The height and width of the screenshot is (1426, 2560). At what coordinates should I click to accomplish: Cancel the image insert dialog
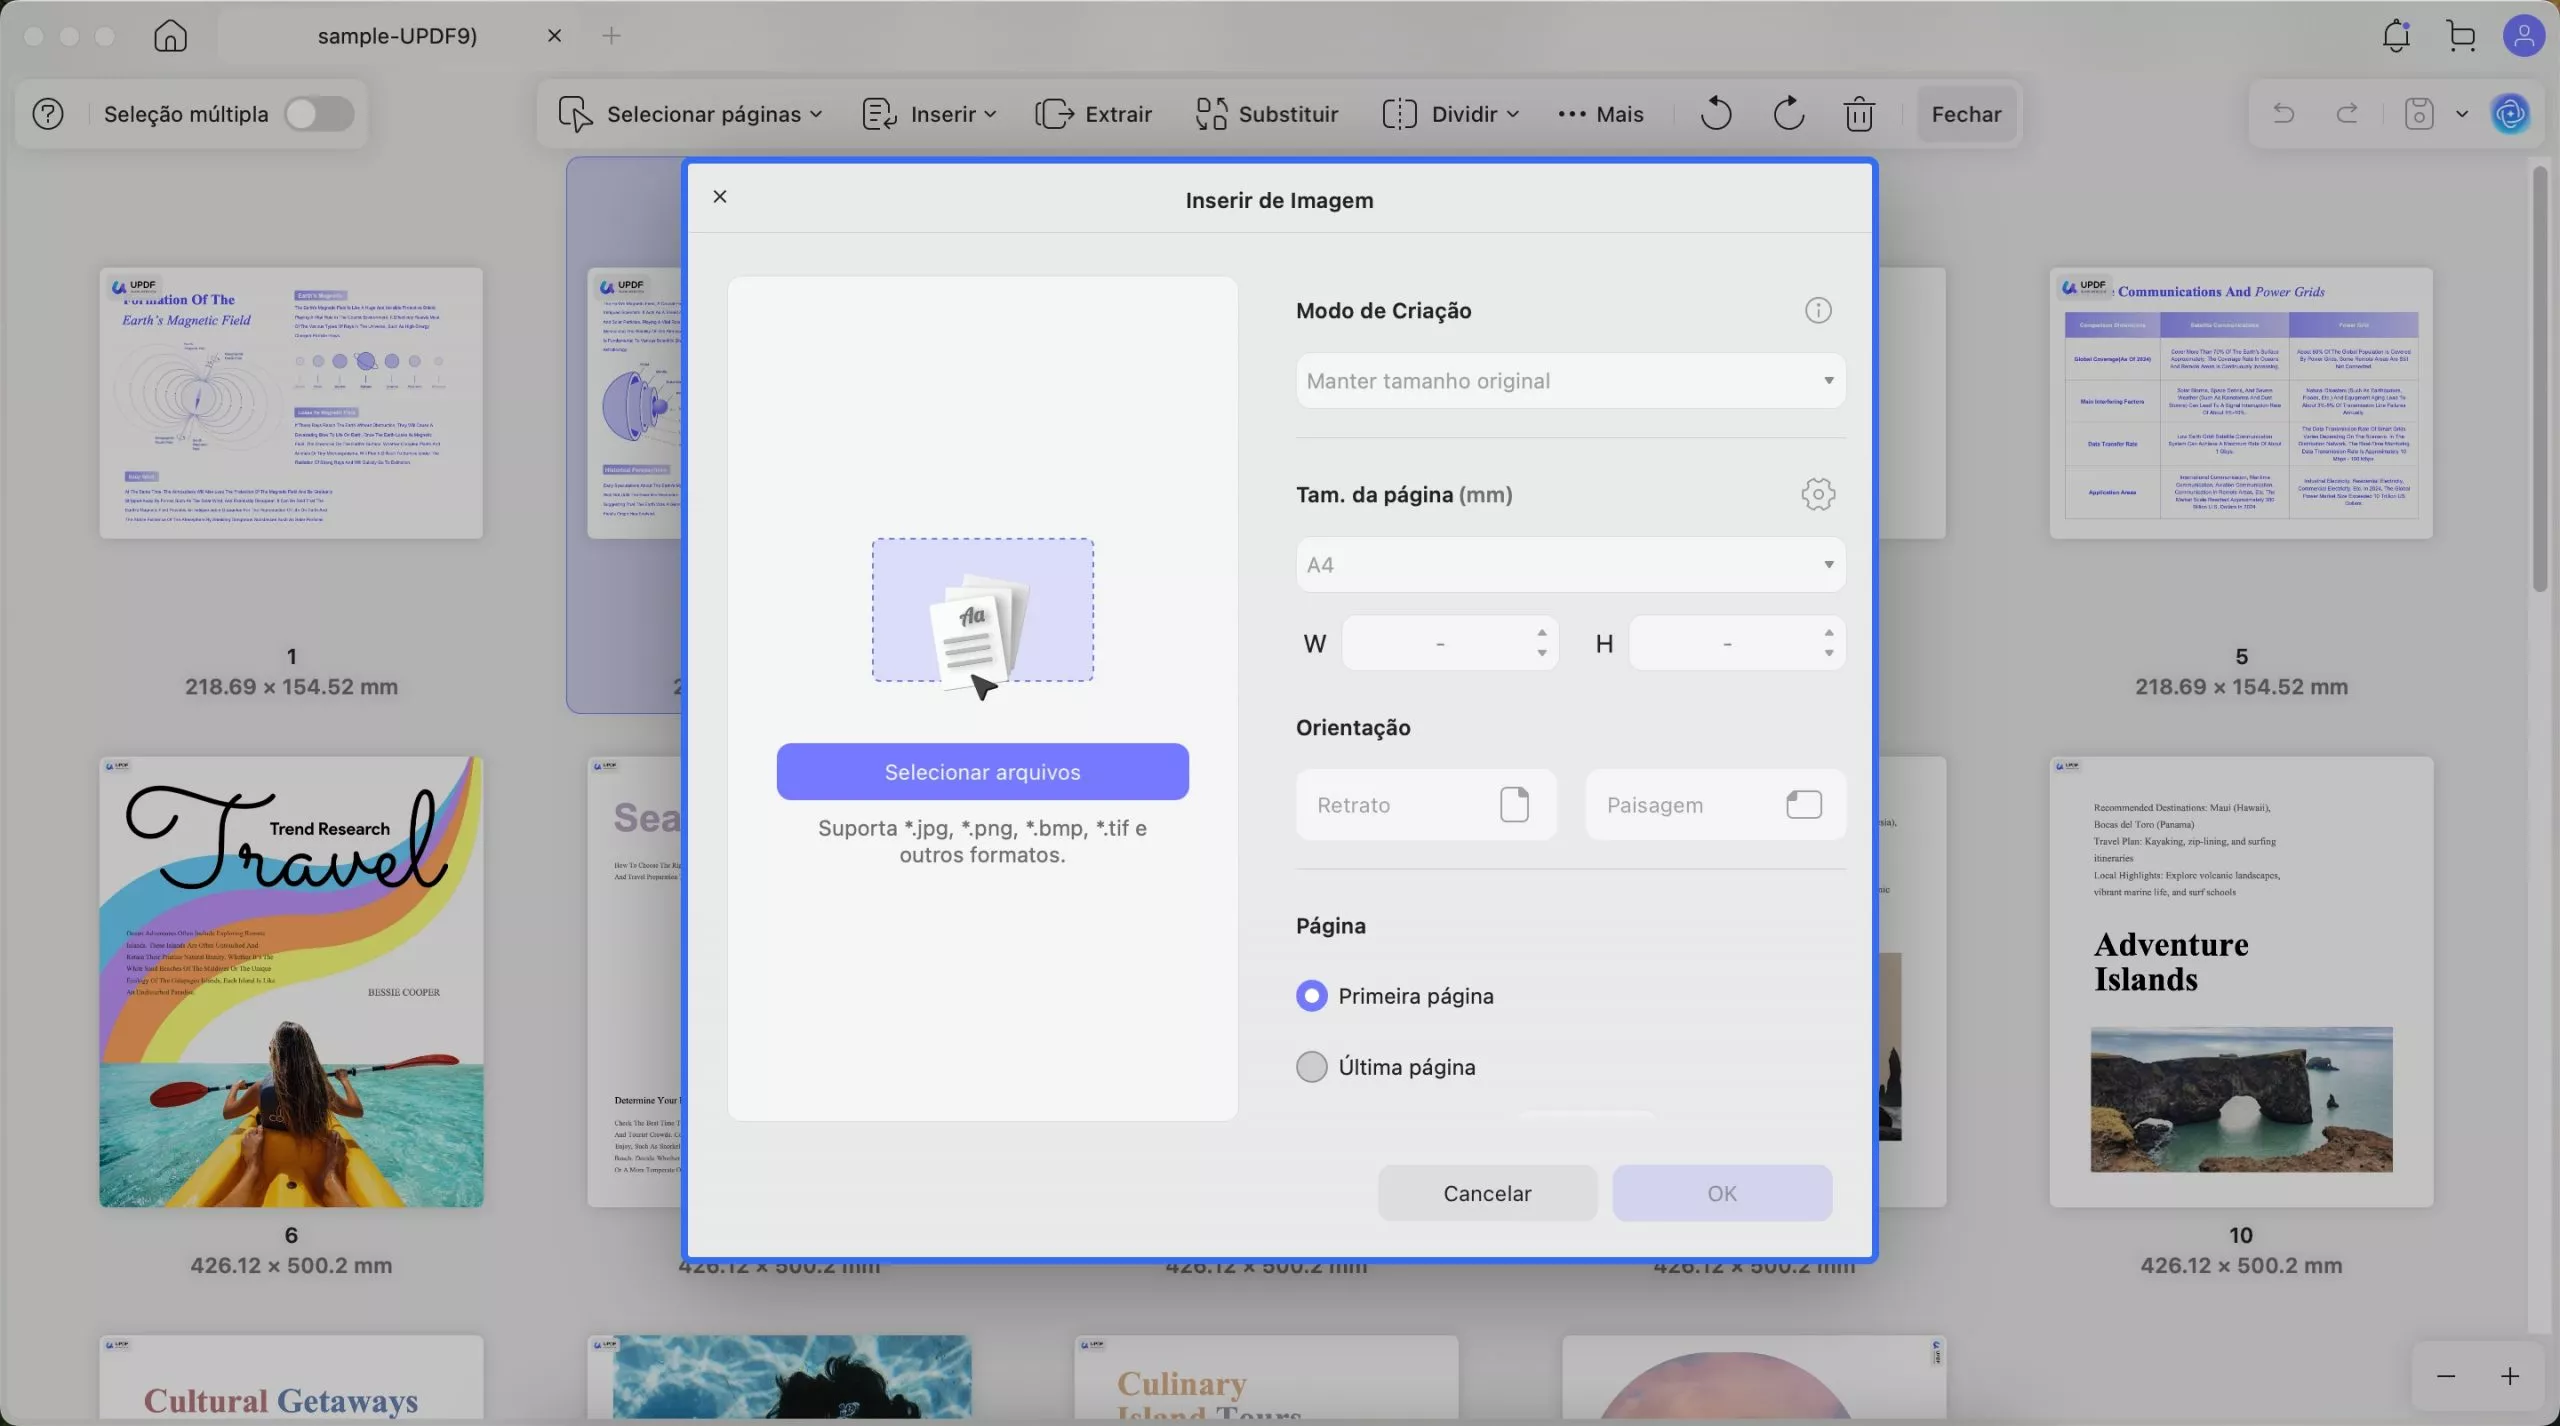pyautogui.click(x=1486, y=1192)
